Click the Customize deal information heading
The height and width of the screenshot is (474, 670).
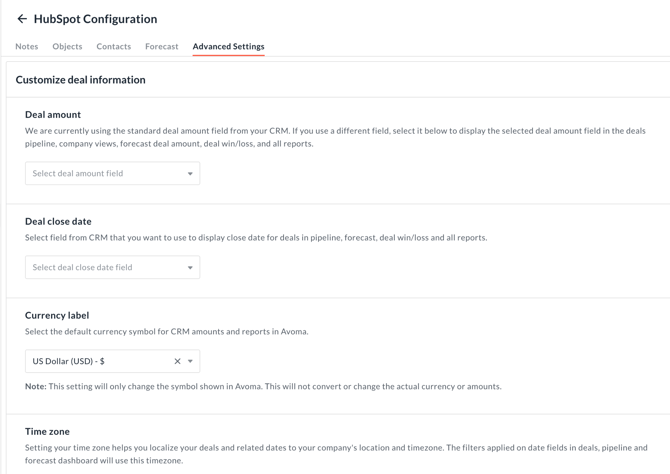[80, 80]
